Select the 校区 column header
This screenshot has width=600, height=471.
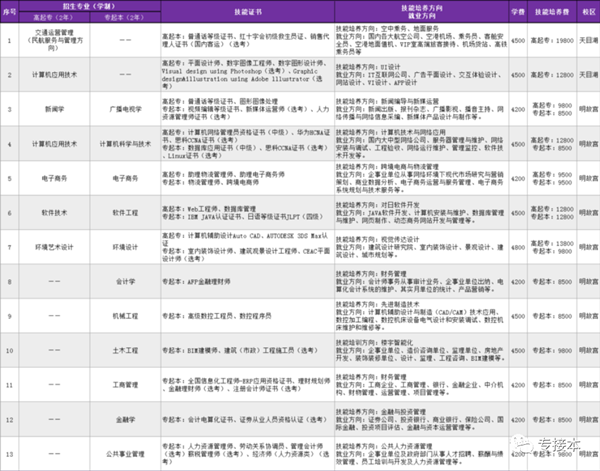click(587, 12)
